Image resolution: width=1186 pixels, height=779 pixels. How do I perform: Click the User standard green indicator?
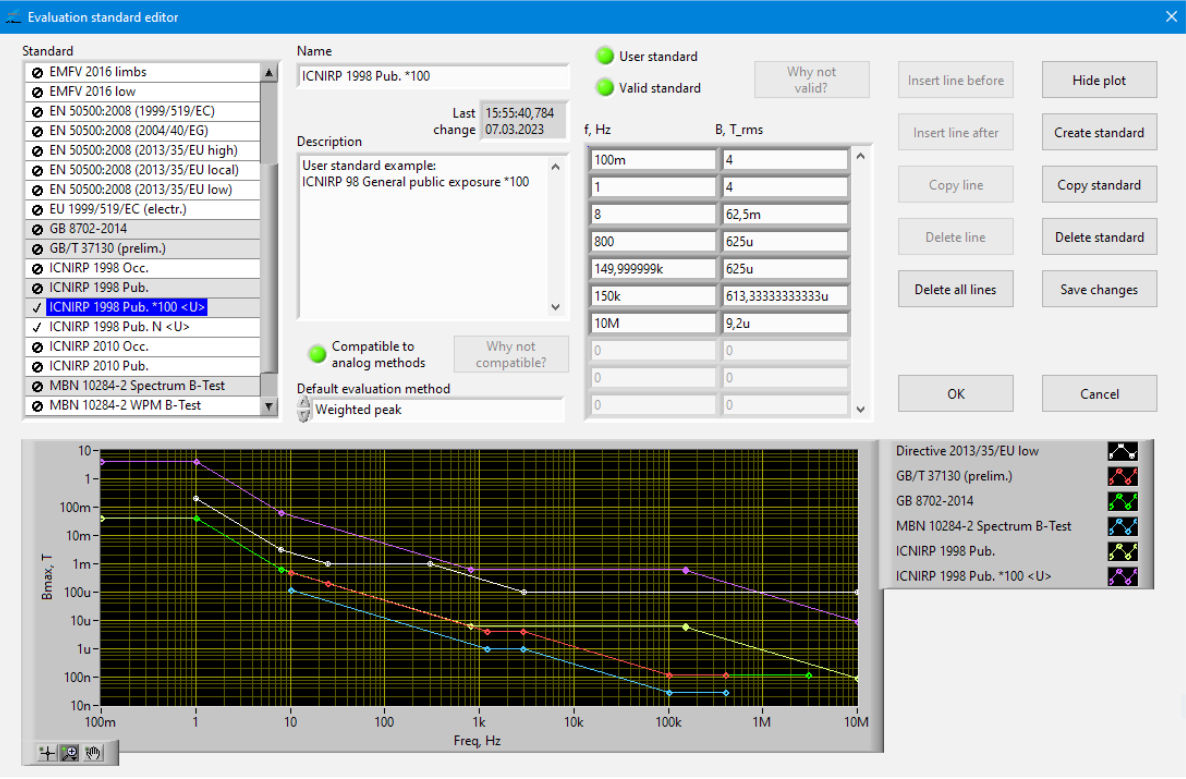pyautogui.click(x=604, y=56)
